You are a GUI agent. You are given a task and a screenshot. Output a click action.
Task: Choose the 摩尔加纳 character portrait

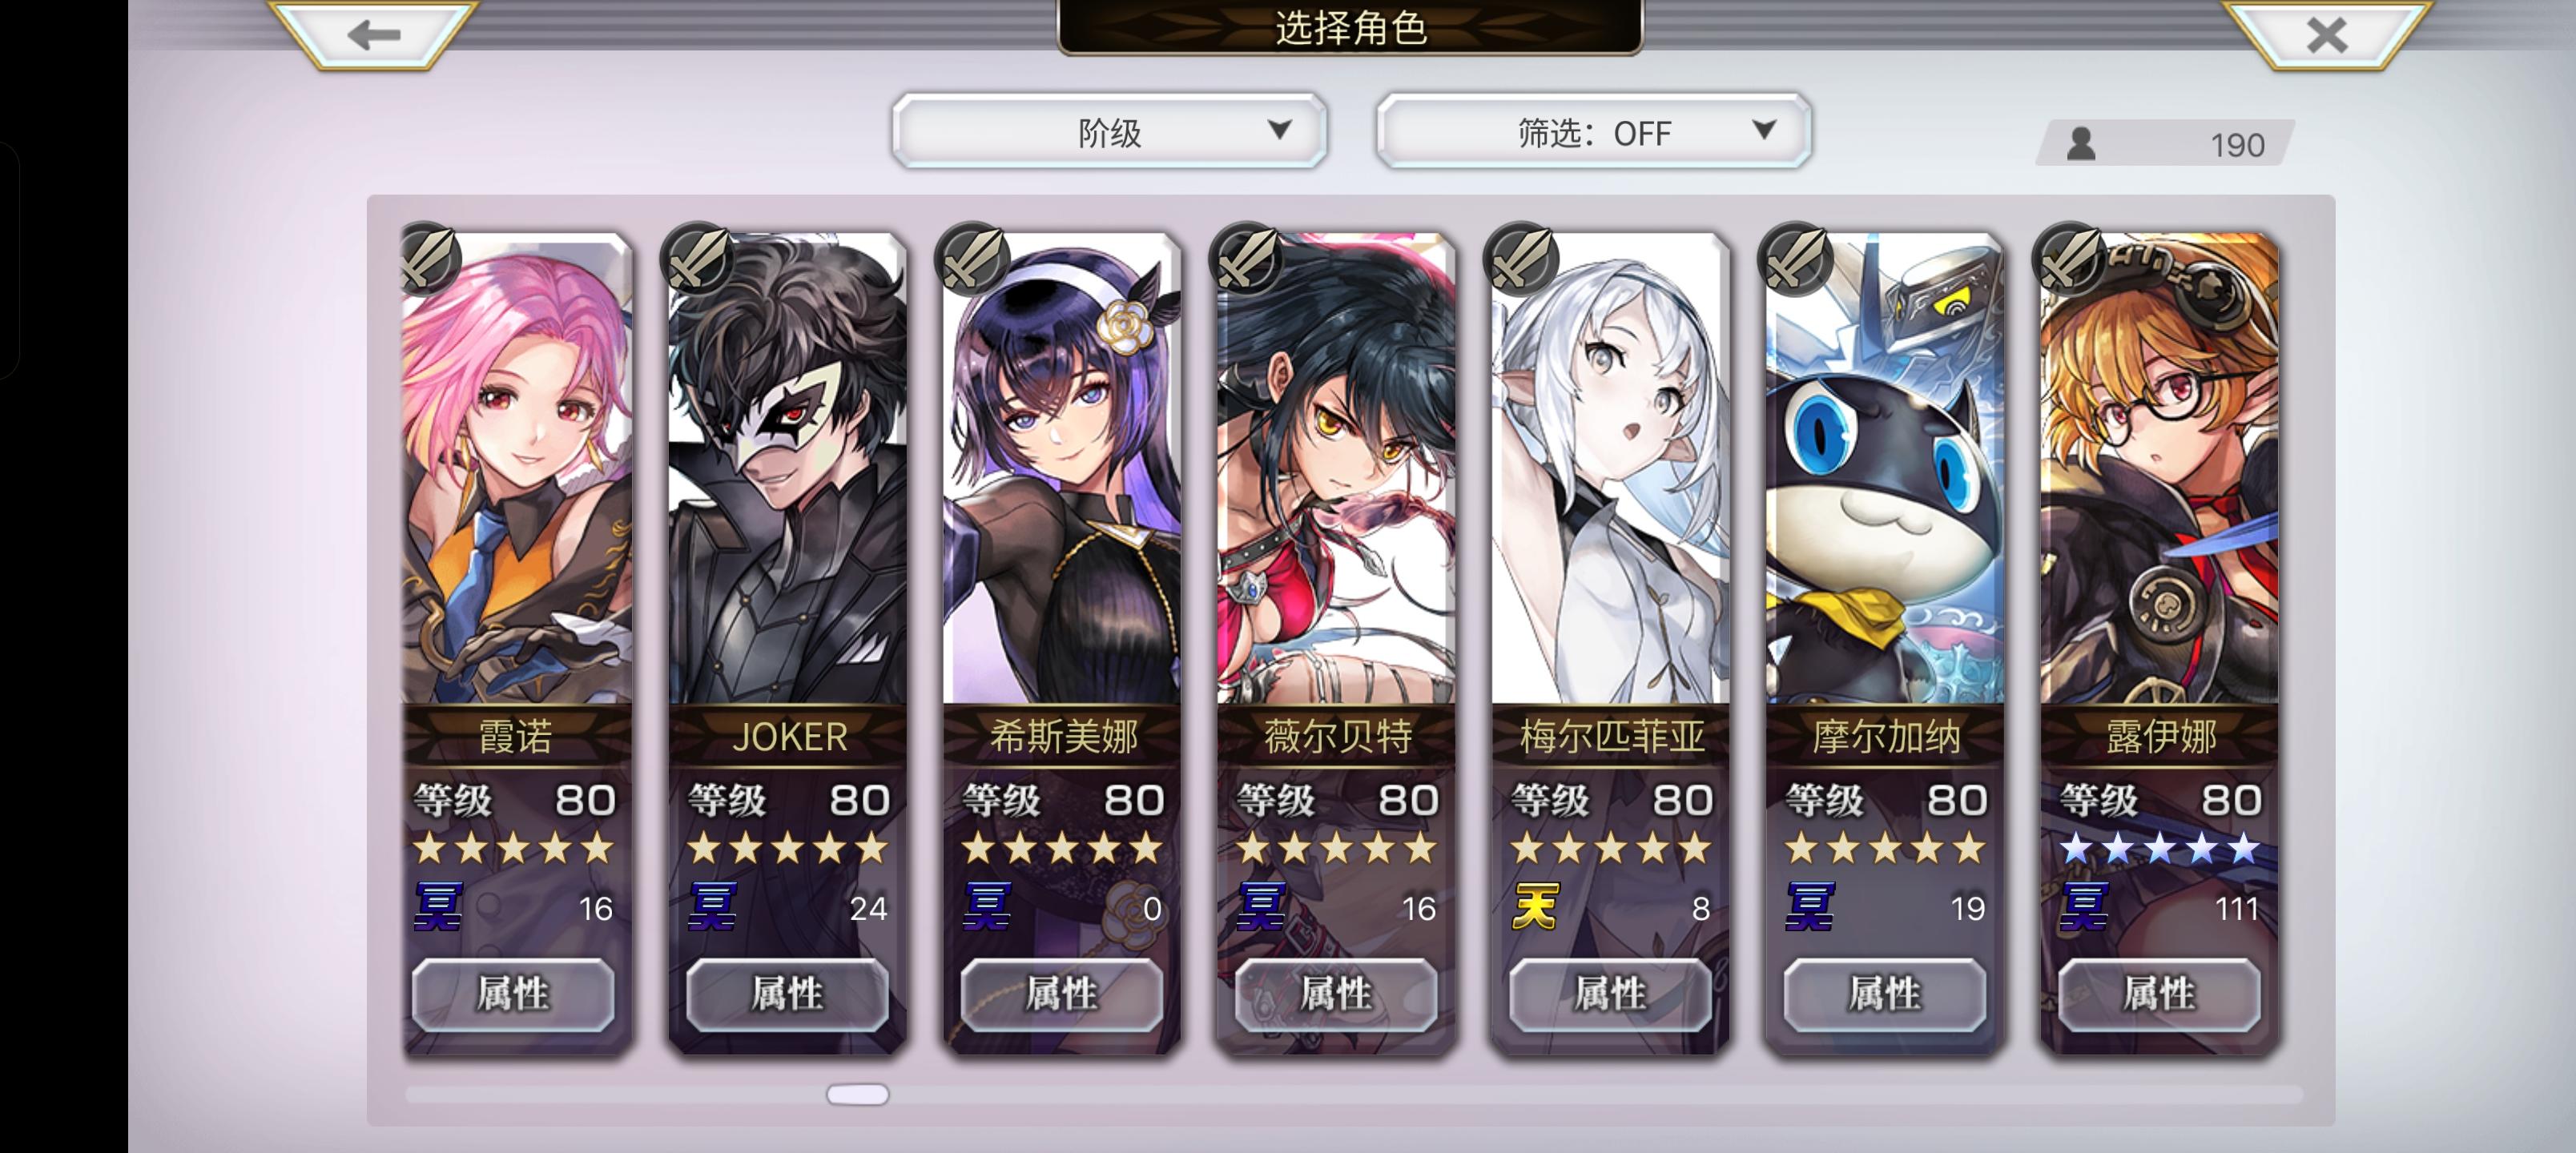pyautogui.click(x=1885, y=469)
